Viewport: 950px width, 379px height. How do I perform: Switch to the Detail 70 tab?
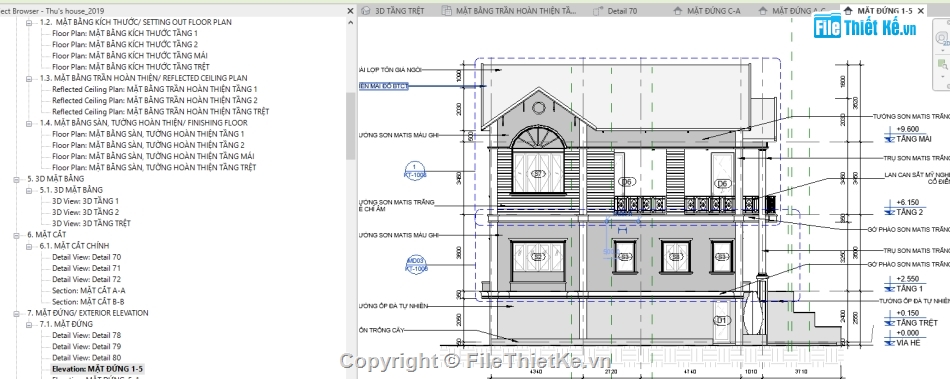622,11
